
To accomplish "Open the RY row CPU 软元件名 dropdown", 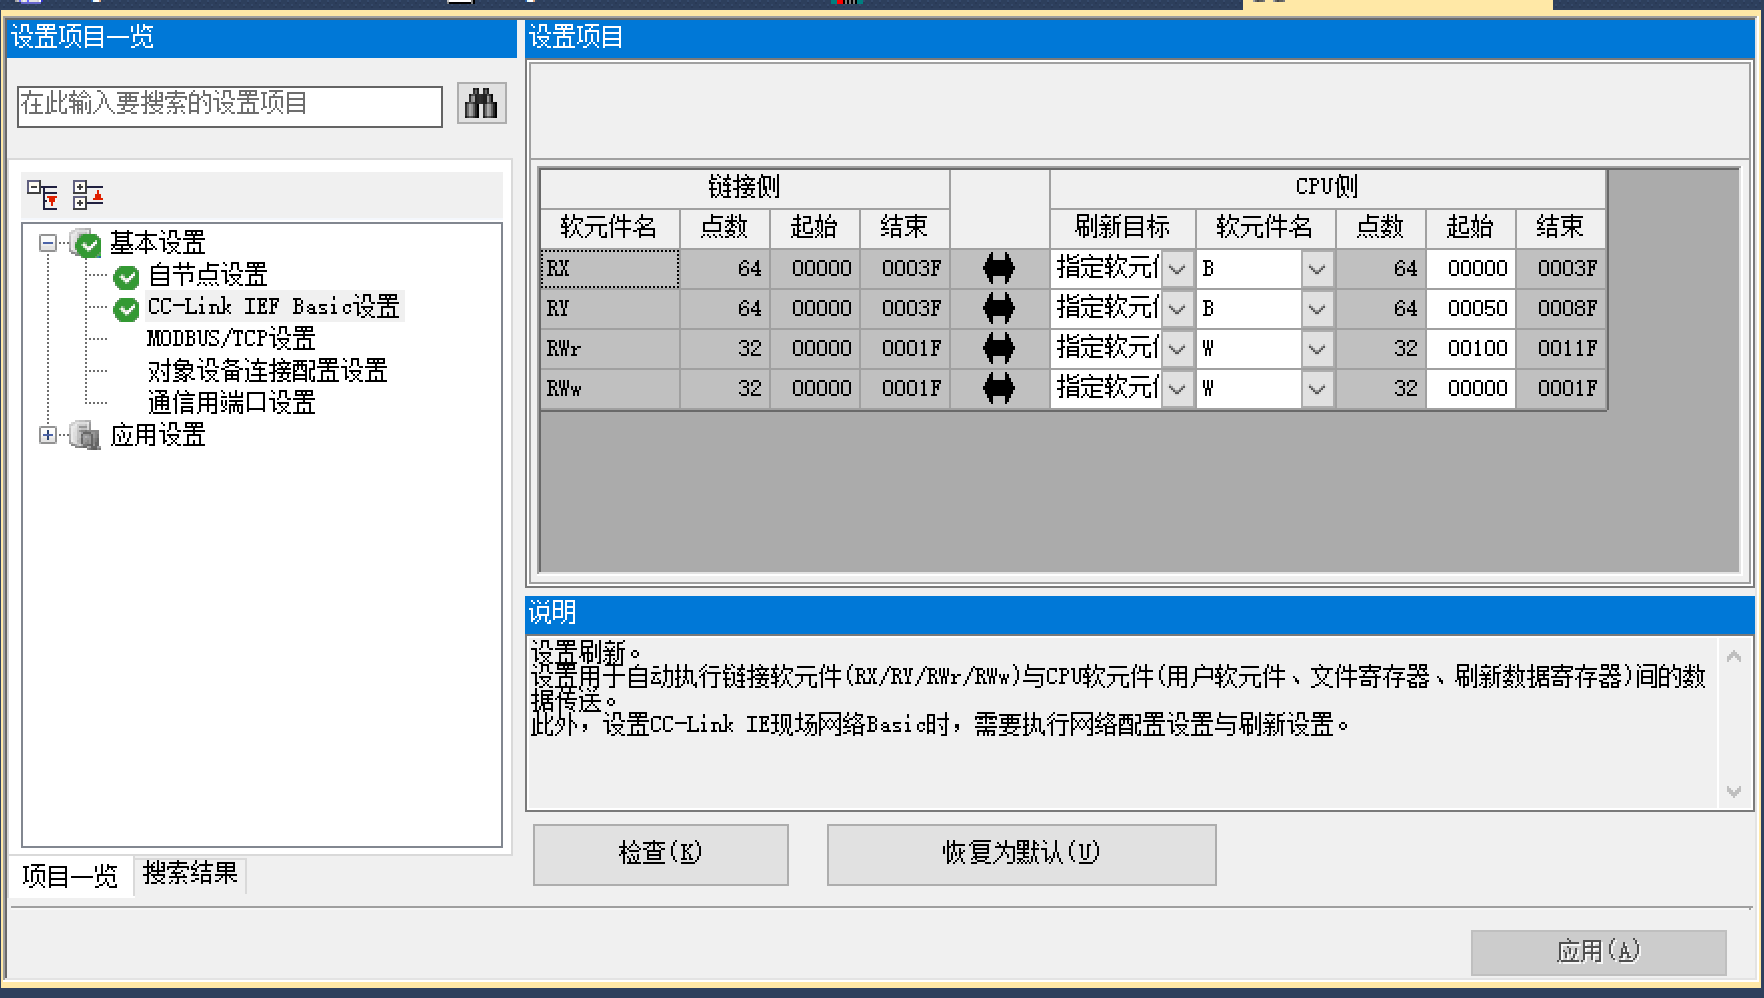I will coord(1317,308).
